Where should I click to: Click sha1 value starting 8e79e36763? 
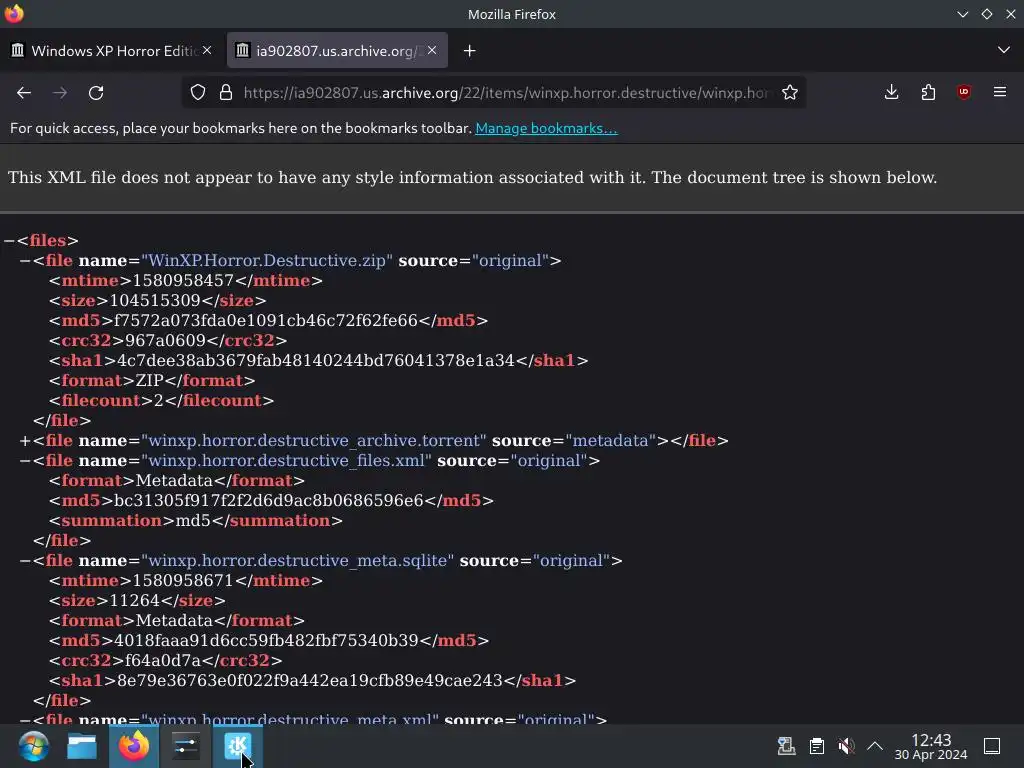pyautogui.click(x=310, y=680)
